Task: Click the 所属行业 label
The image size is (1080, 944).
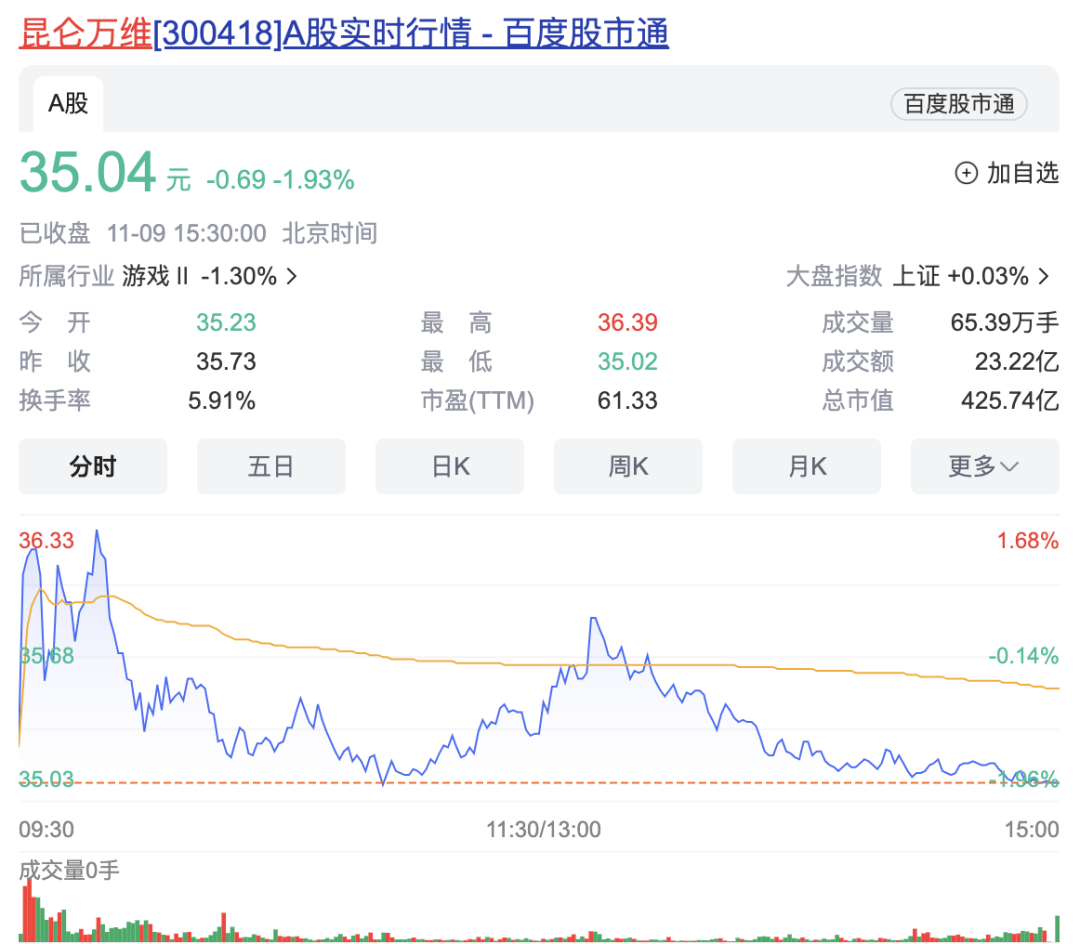Action: [x=66, y=276]
